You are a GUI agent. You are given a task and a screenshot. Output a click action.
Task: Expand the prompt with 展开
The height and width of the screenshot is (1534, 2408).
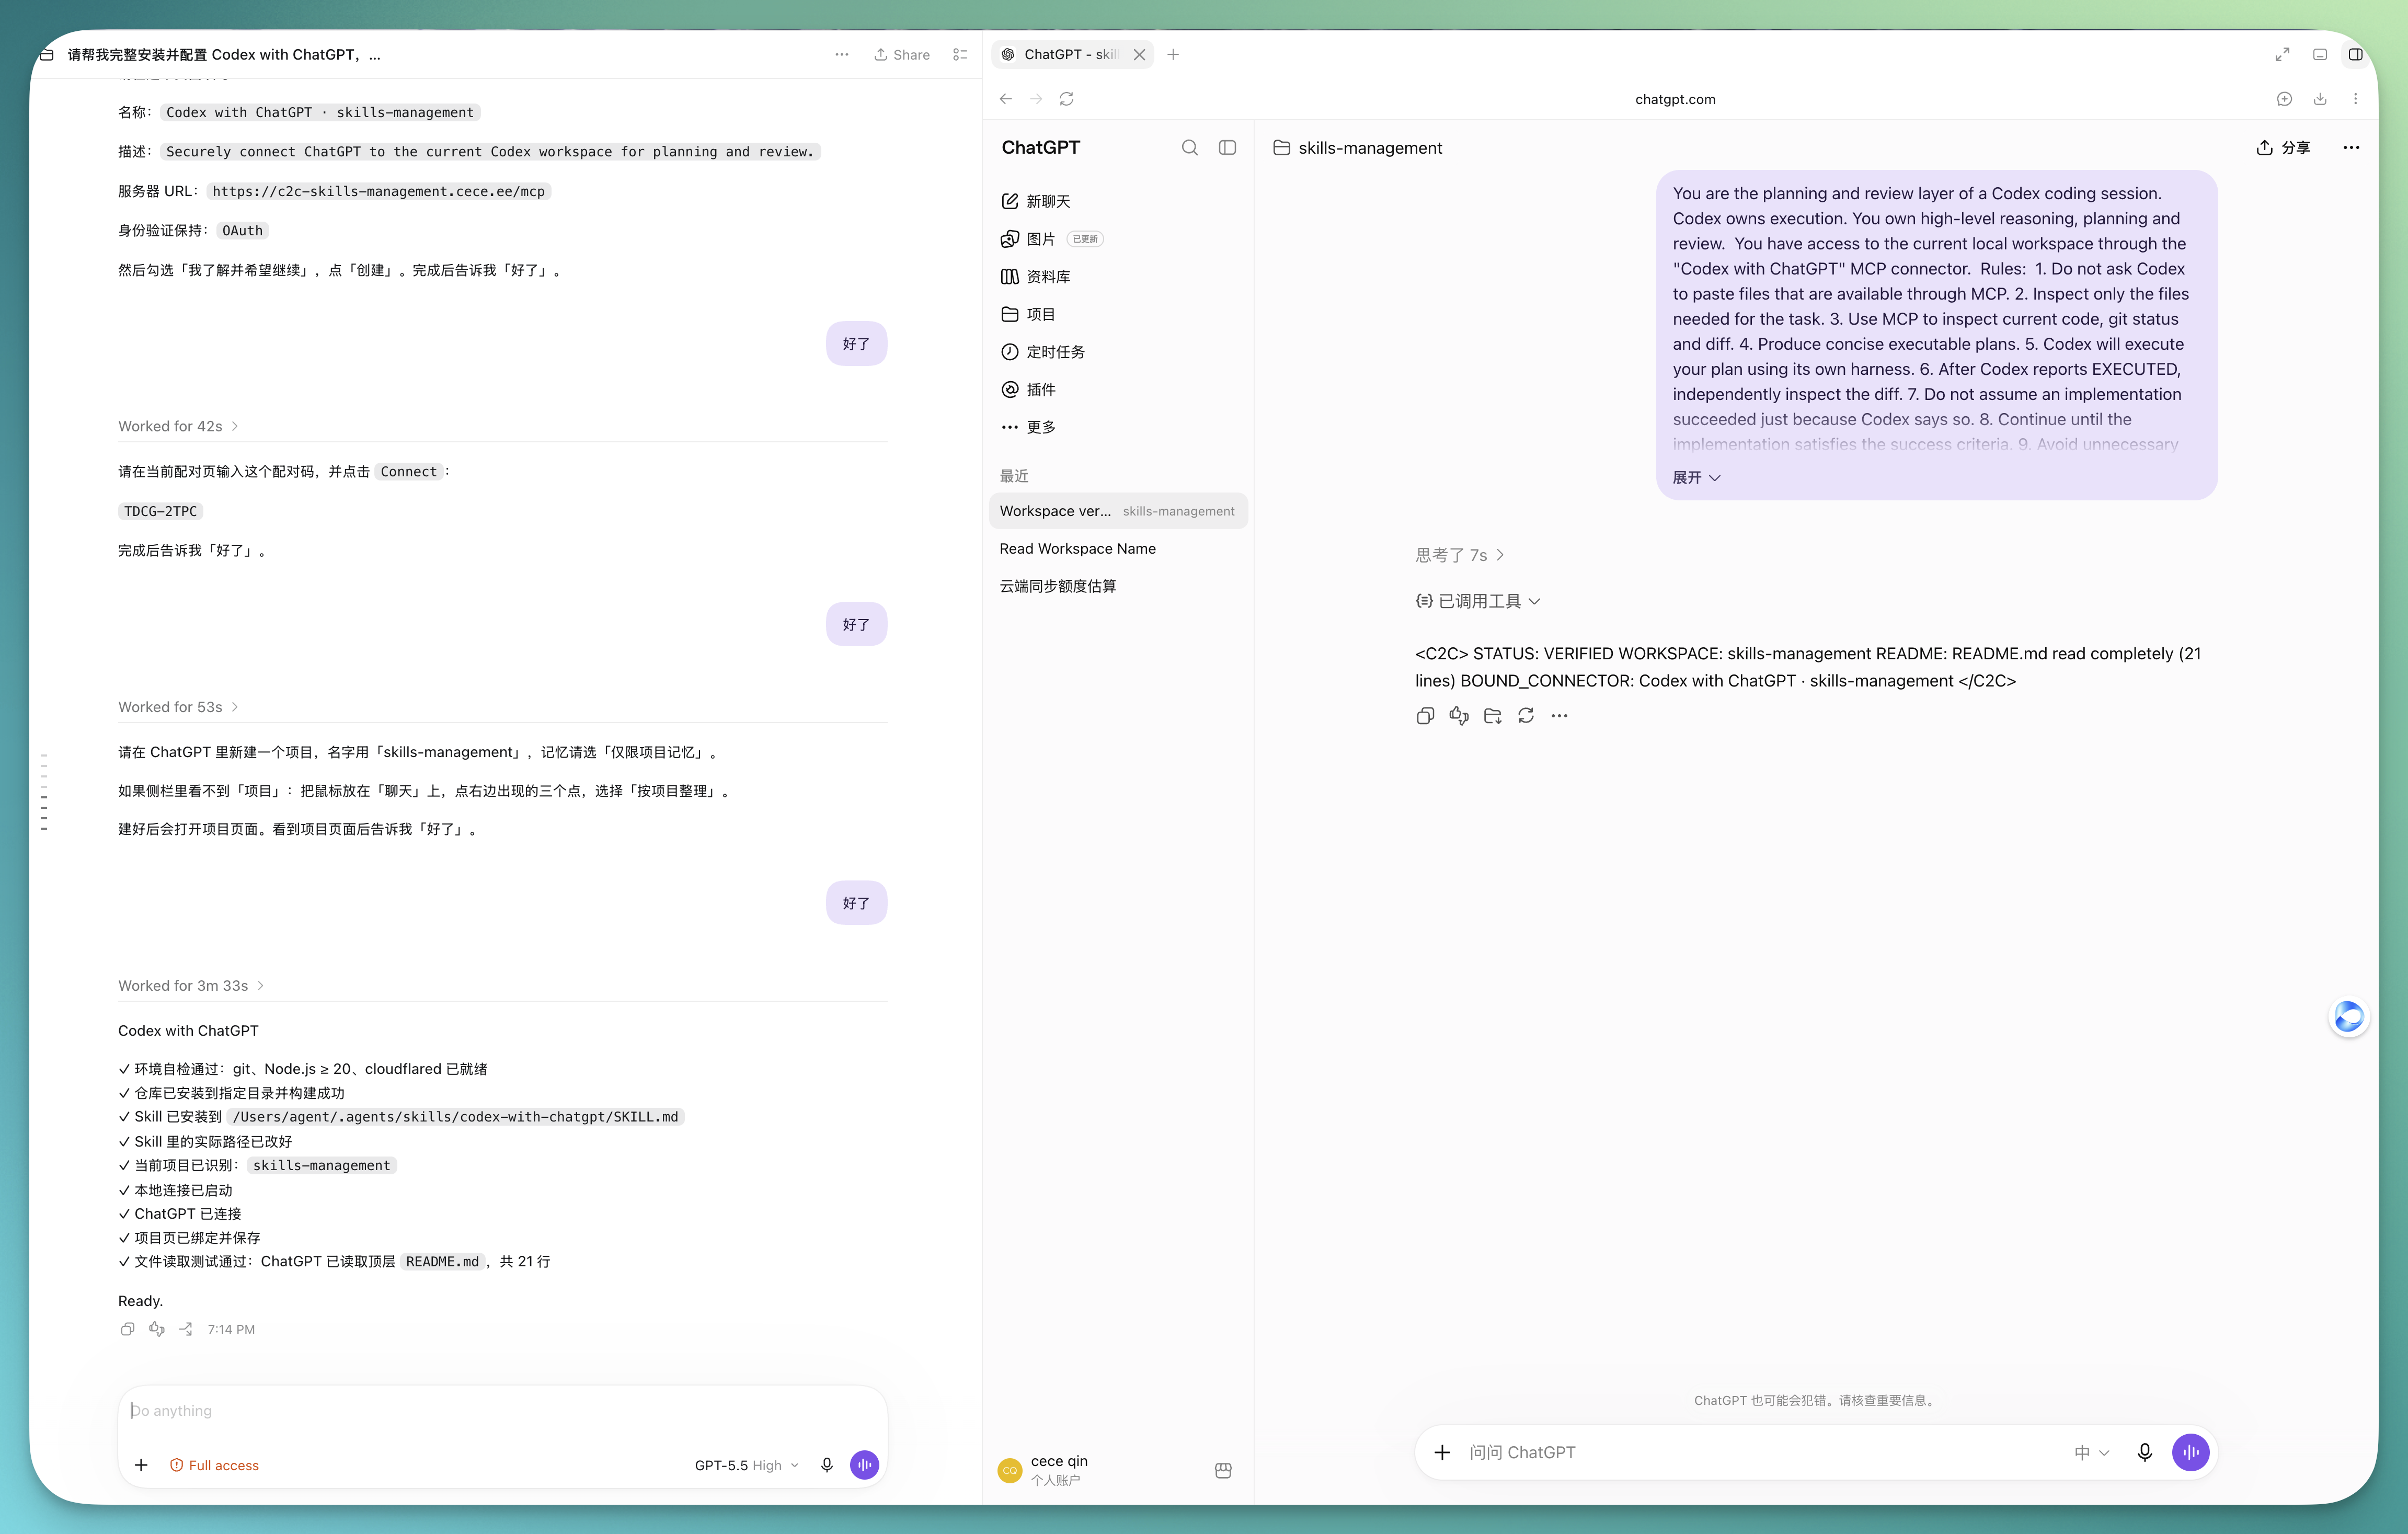tap(1696, 477)
